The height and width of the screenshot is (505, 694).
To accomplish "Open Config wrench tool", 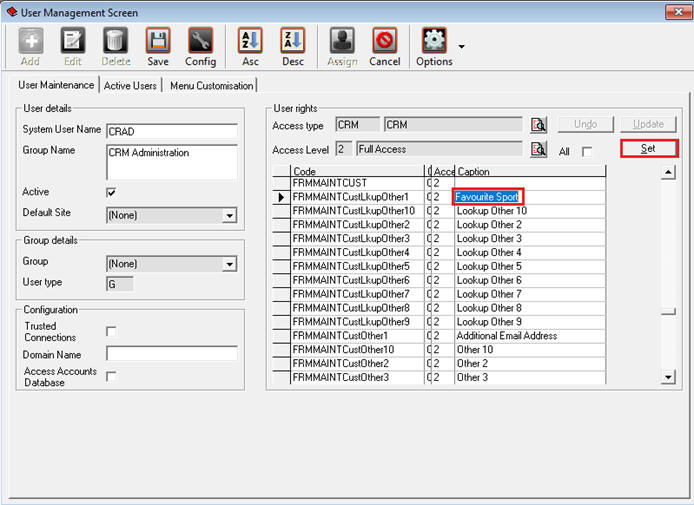I will tap(200, 41).
